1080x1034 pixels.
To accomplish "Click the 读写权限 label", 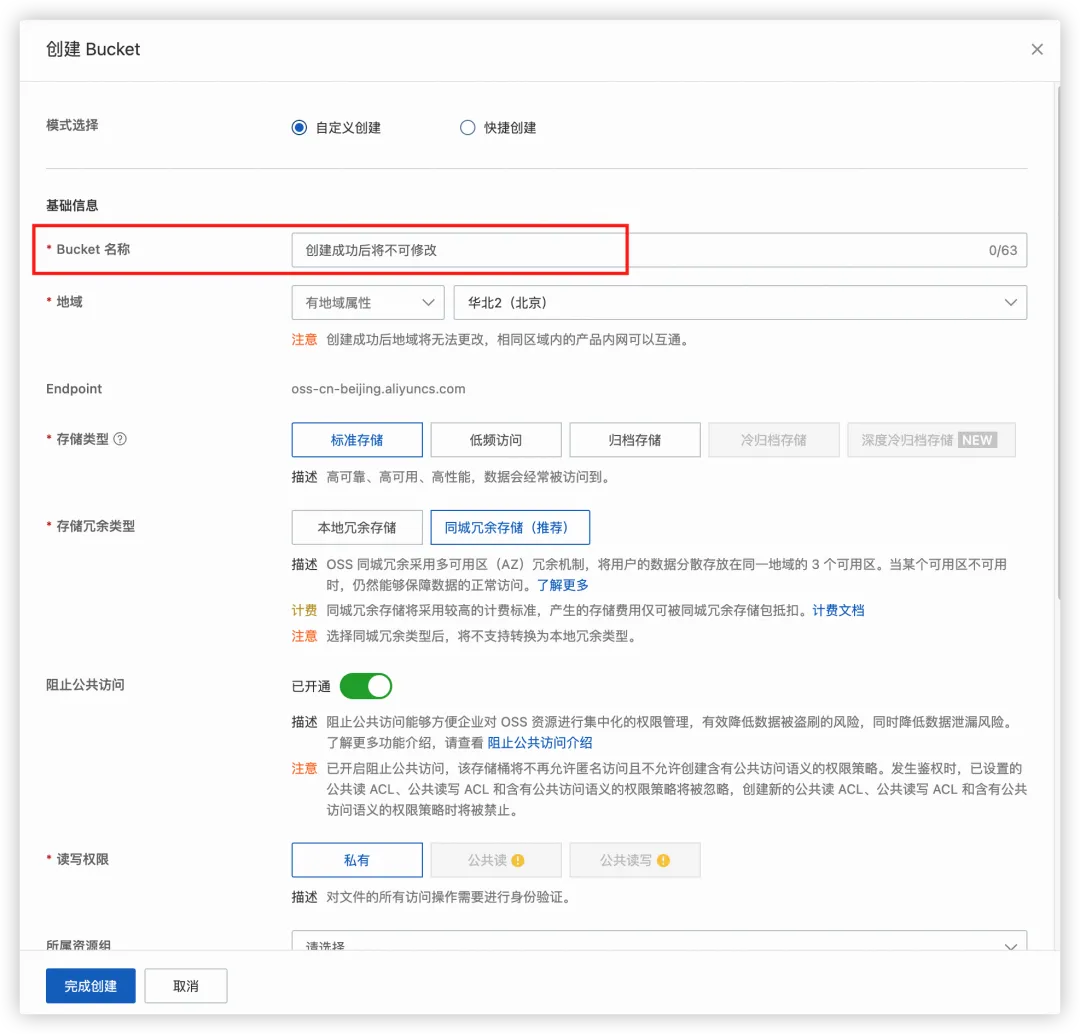I will [x=83, y=860].
